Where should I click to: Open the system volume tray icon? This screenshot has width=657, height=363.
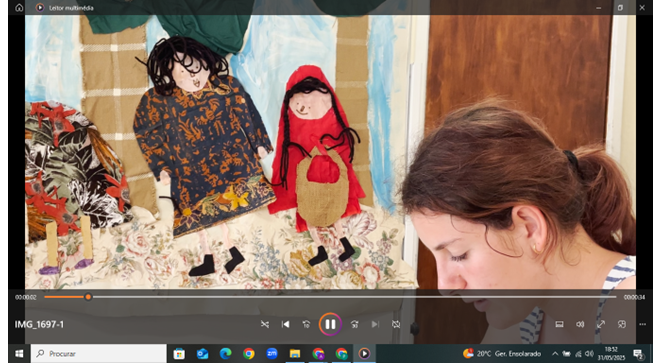click(589, 353)
